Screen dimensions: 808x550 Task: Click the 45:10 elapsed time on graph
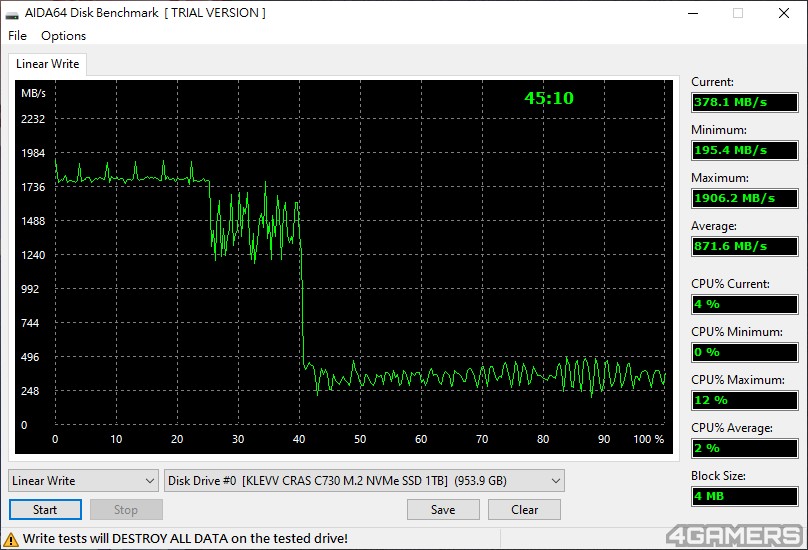pyautogui.click(x=549, y=98)
